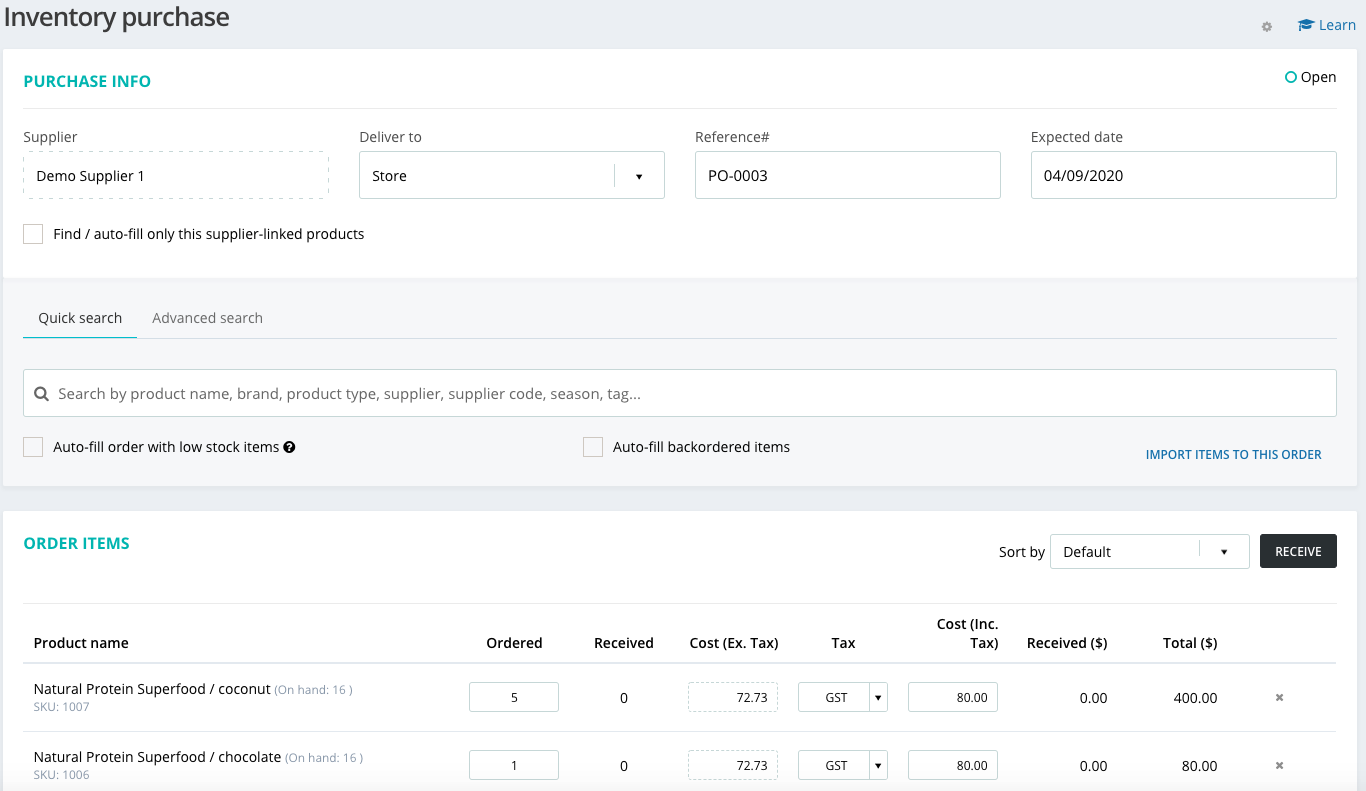Click the Received ($) column header
The height and width of the screenshot is (791, 1366).
[x=1067, y=643]
